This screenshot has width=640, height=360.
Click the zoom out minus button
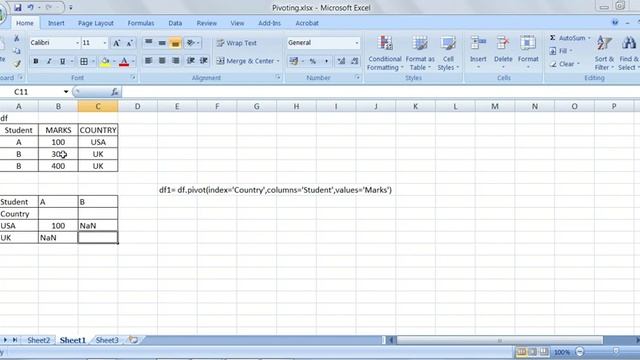tap(580, 351)
